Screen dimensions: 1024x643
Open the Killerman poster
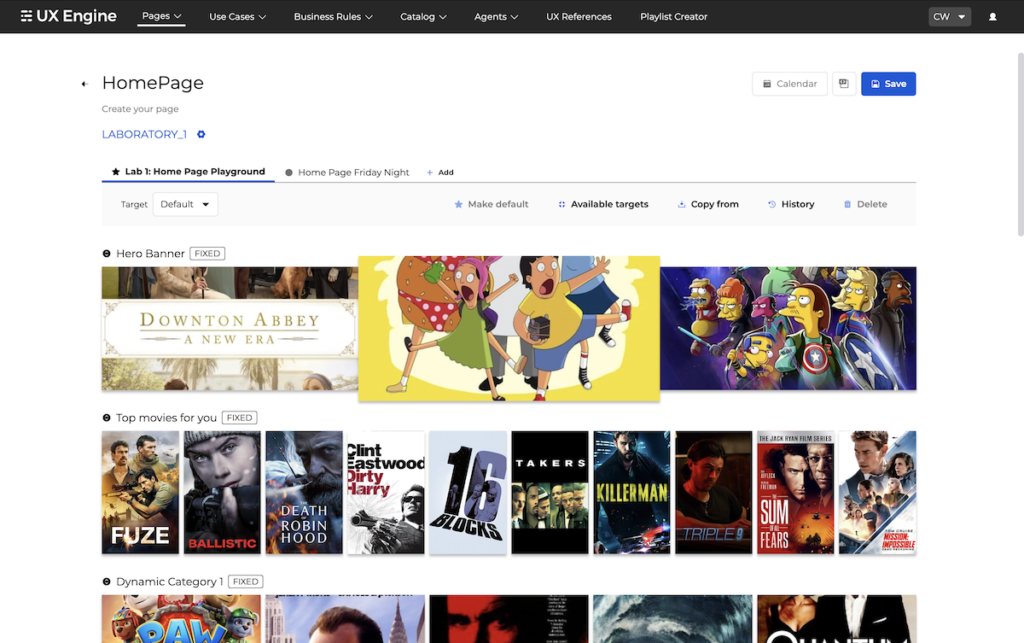632,492
